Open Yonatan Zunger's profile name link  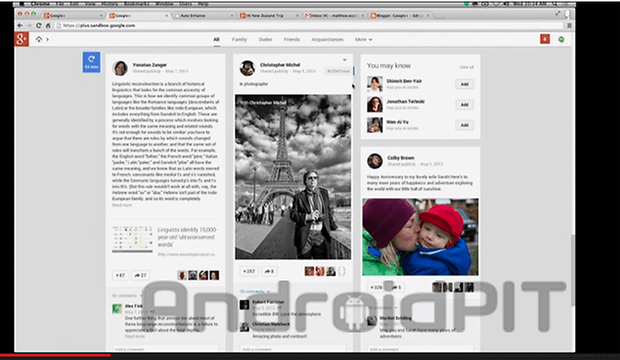[149, 65]
